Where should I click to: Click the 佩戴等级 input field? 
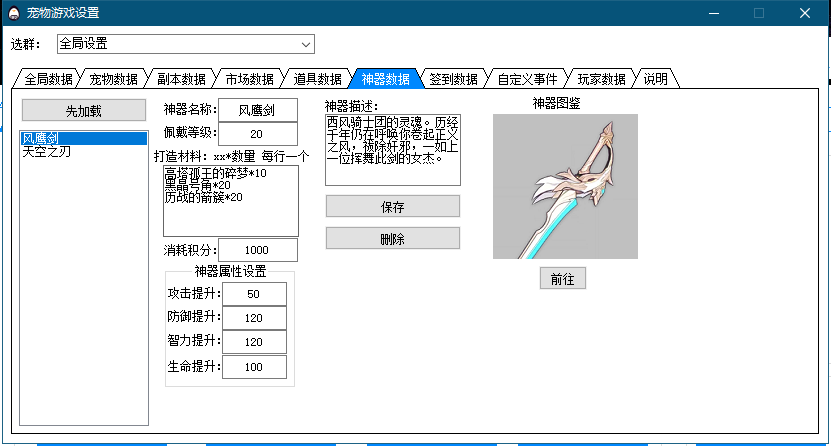tap(257, 133)
